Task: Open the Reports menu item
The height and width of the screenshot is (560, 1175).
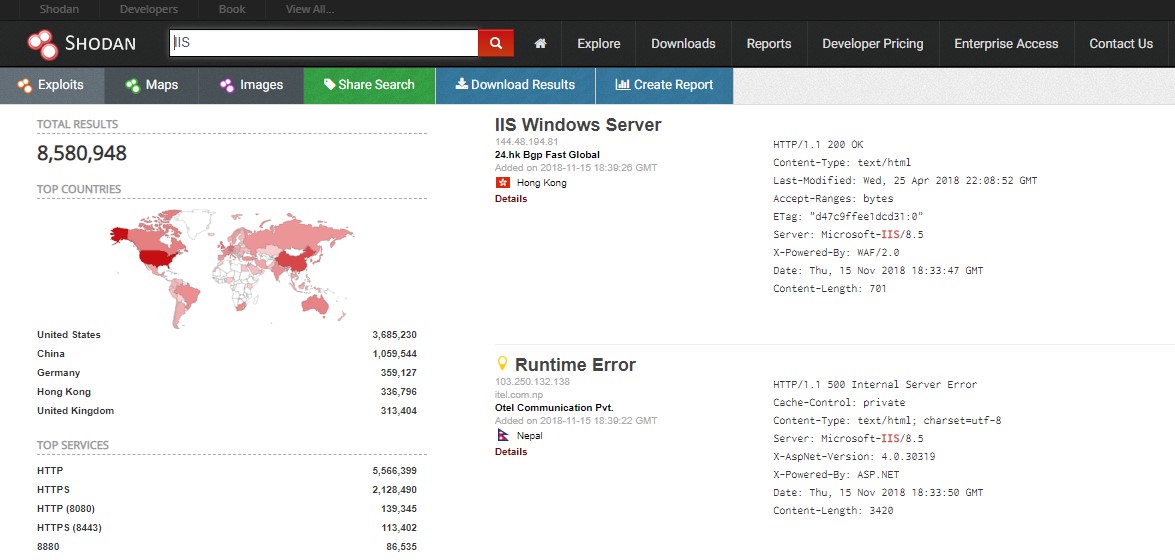Action: click(x=769, y=43)
